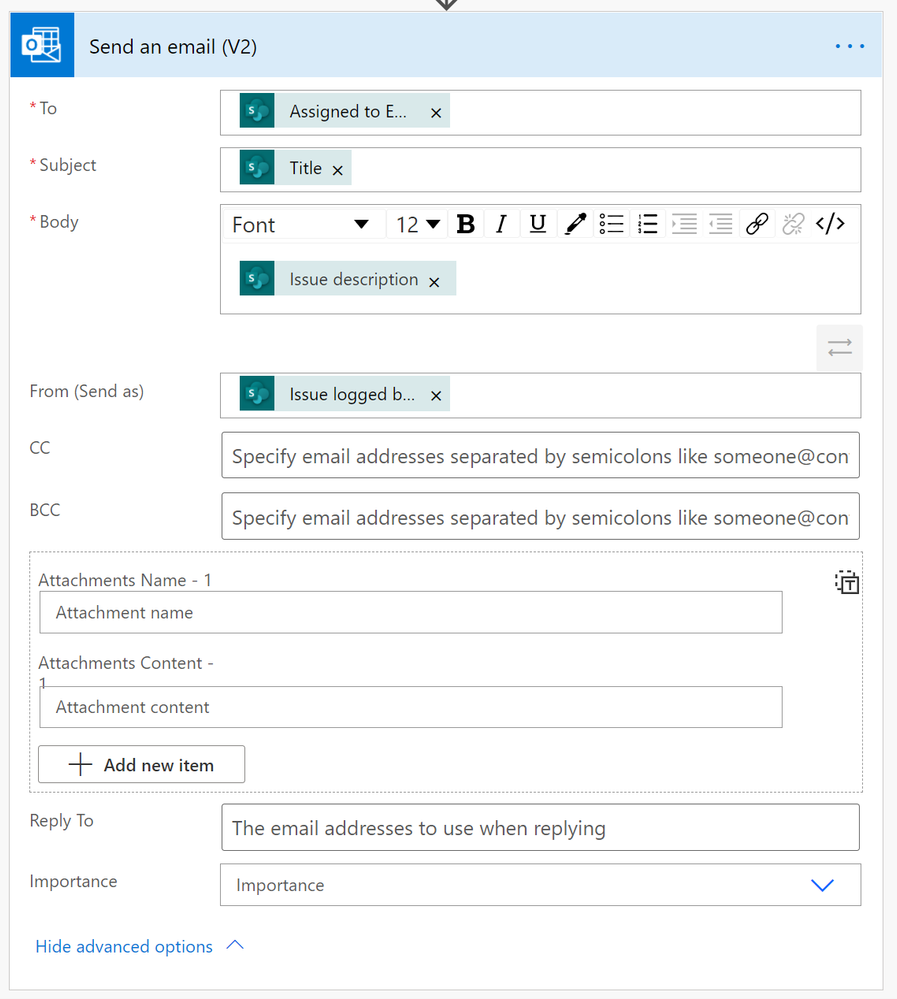
Task: Toggle bold formatting
Action: [466, 224]
